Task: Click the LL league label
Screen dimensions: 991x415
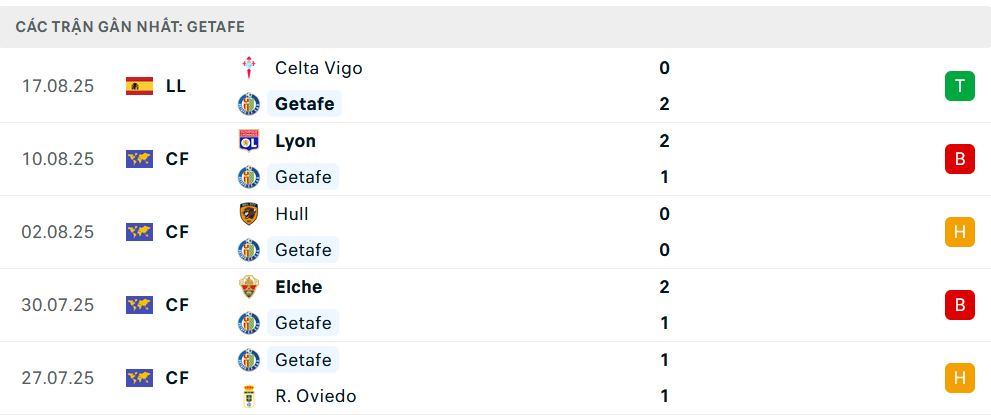Action: tap(176, 86)
